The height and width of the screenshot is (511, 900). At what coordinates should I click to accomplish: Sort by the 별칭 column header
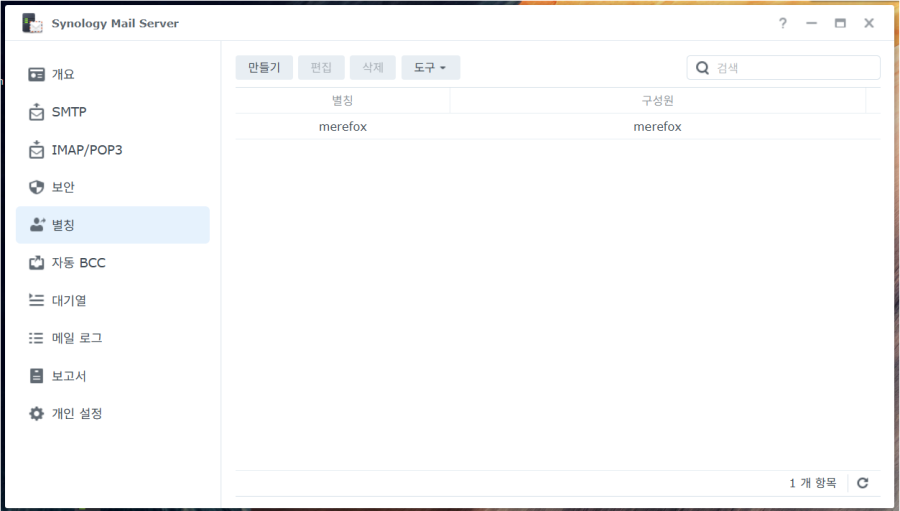pos(342,101)
